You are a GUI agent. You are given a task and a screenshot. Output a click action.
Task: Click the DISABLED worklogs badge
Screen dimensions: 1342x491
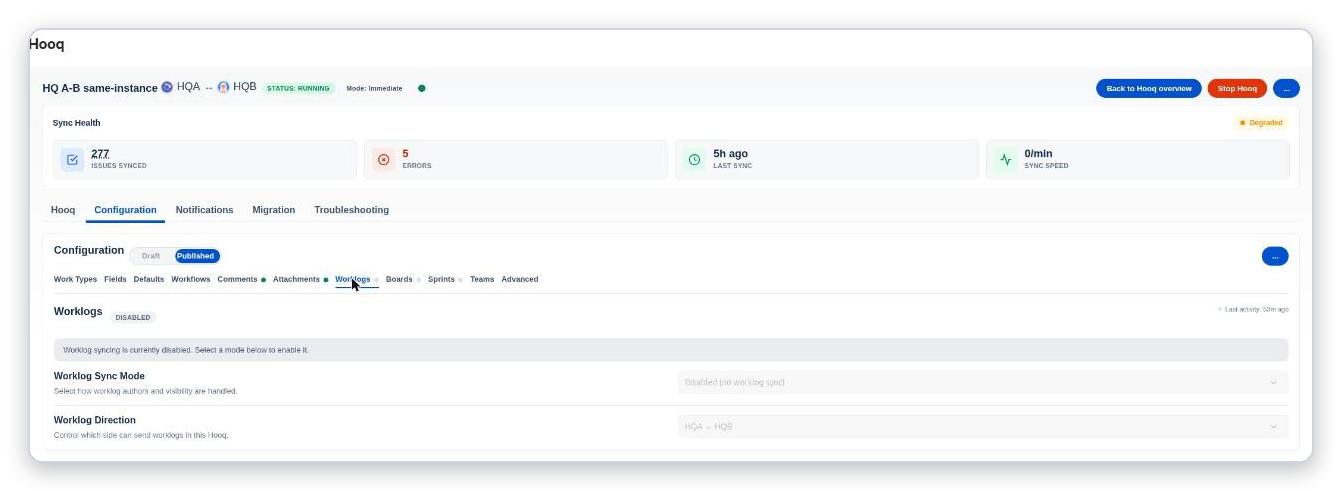click(133, 317)
